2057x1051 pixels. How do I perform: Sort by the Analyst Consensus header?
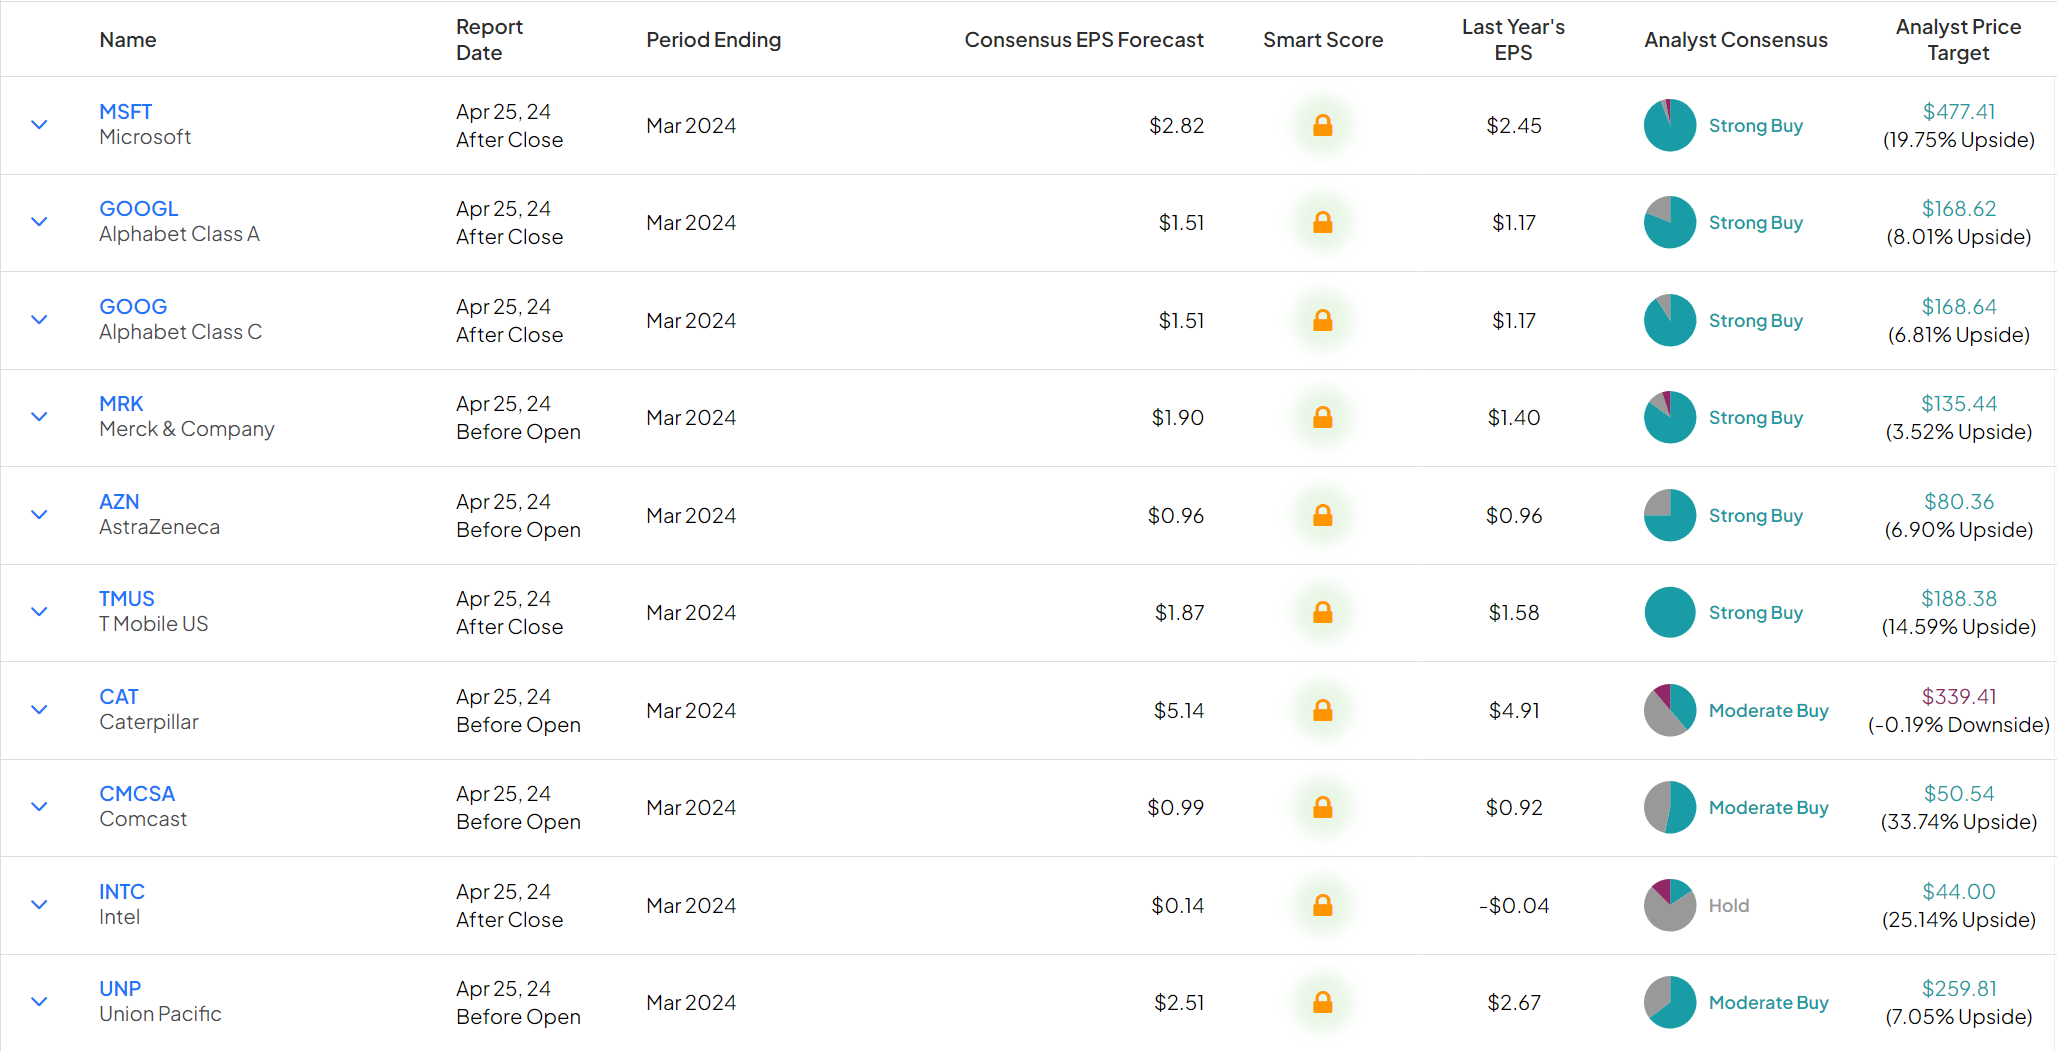click(x=1735, y=40)
